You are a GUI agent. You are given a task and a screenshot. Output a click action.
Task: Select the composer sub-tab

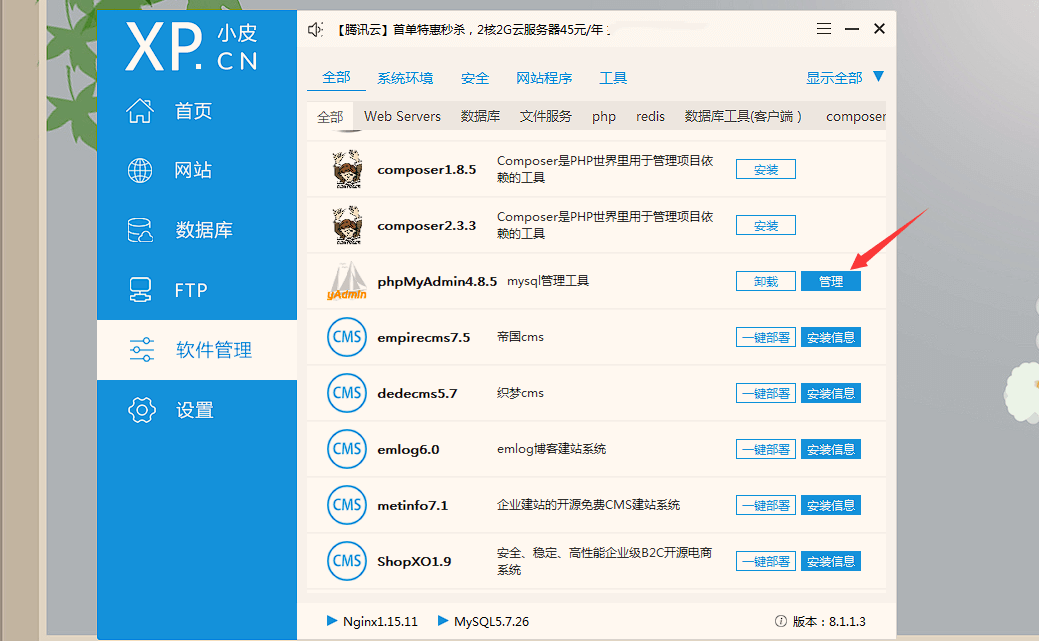[x=855, y=117]
